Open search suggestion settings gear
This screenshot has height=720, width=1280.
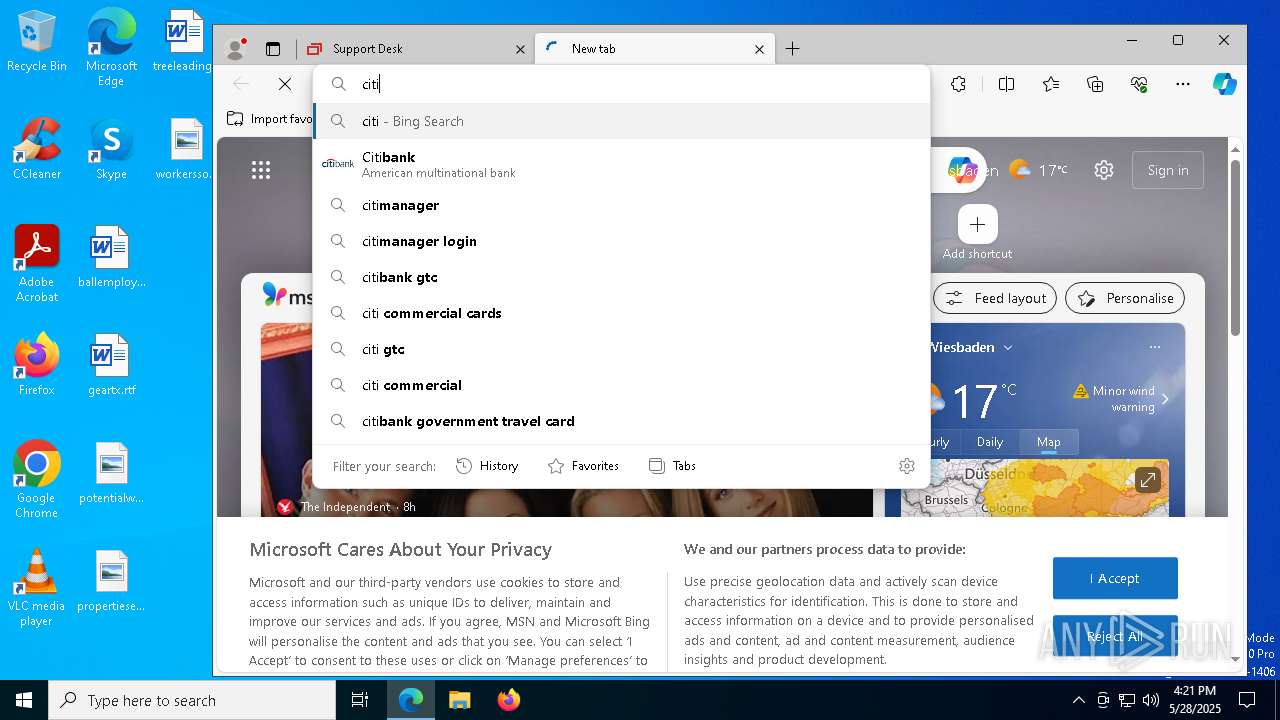click(907, 466)
